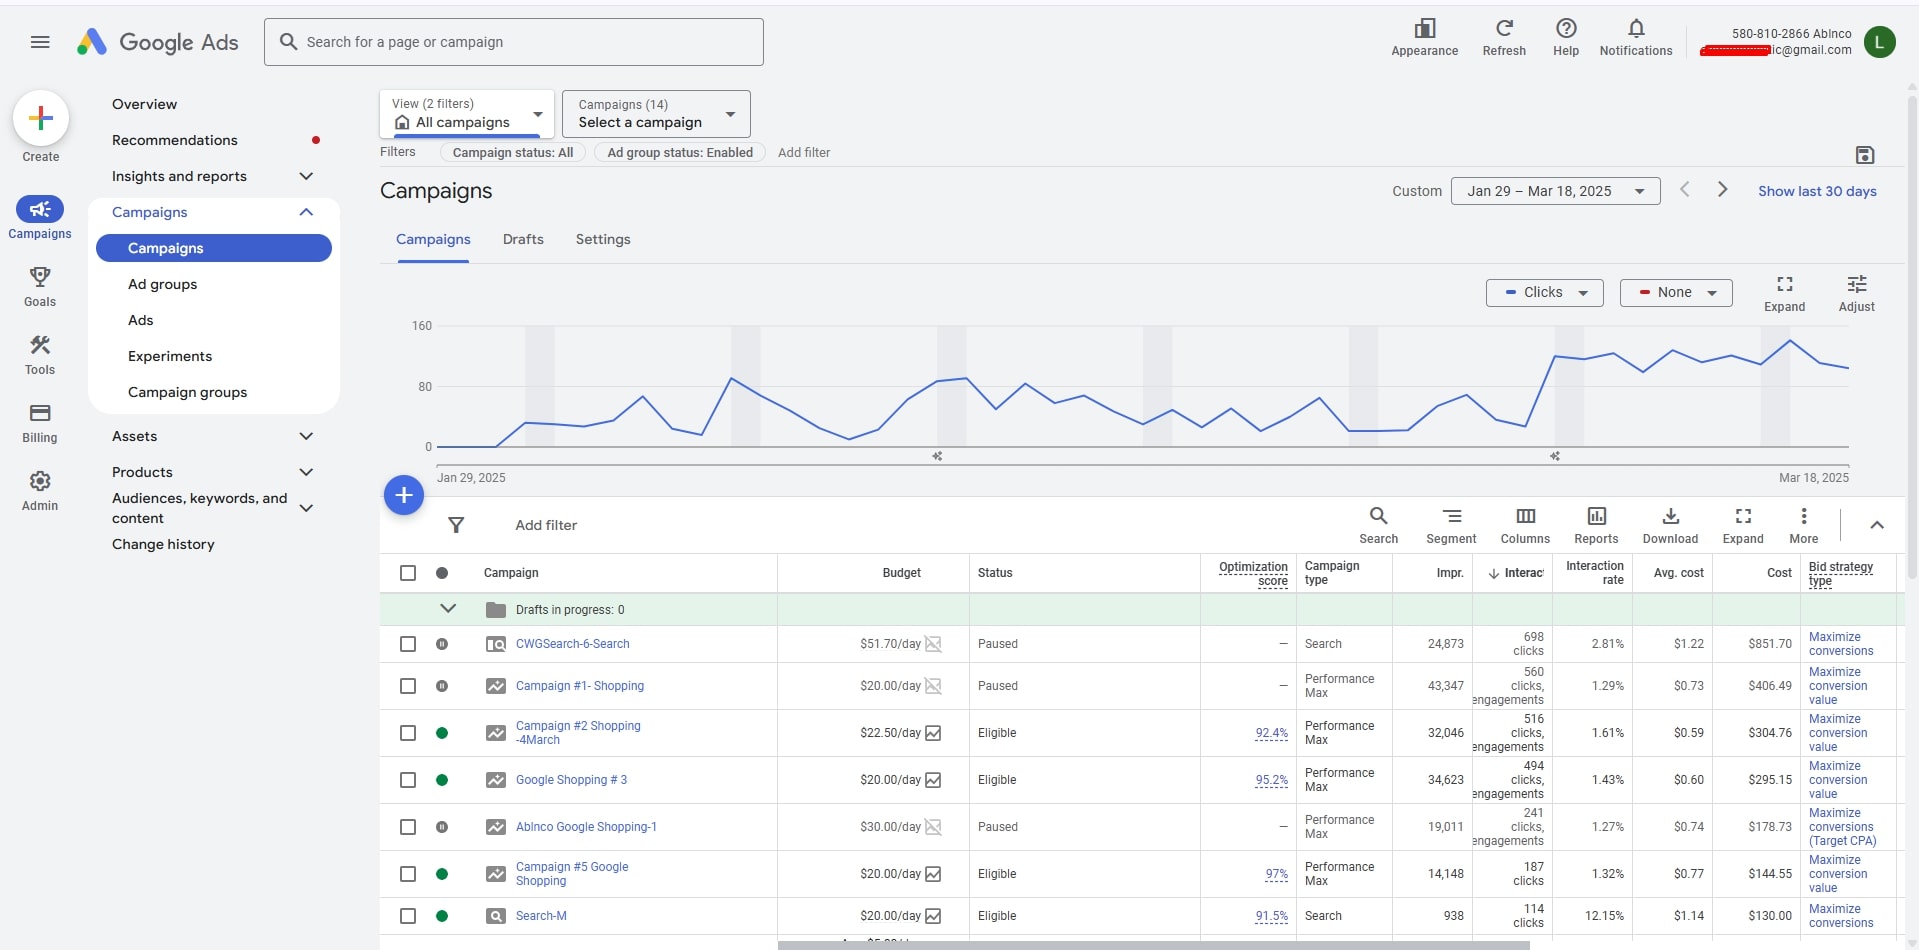Check the Campaign #1- Shopping checkbox
This screenshot has width=1919, height=950.
(408, 686)
